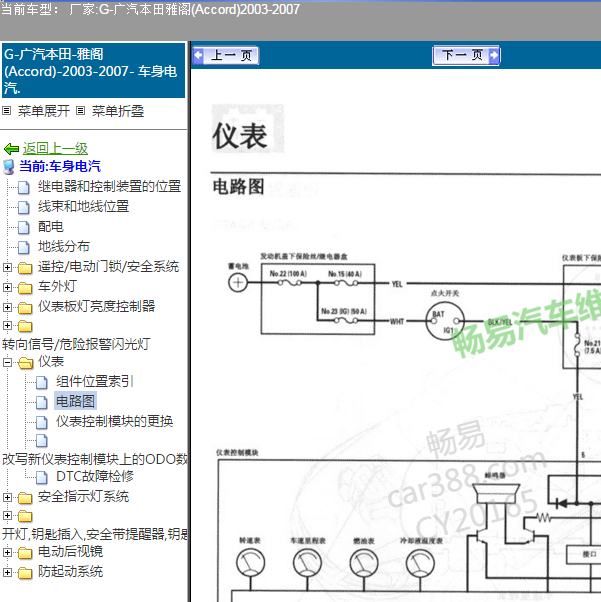The height and width of the screenshot is (602, 601).
Task: Expand the 防起动系统 folder
Action: click(x=7, y=573)
